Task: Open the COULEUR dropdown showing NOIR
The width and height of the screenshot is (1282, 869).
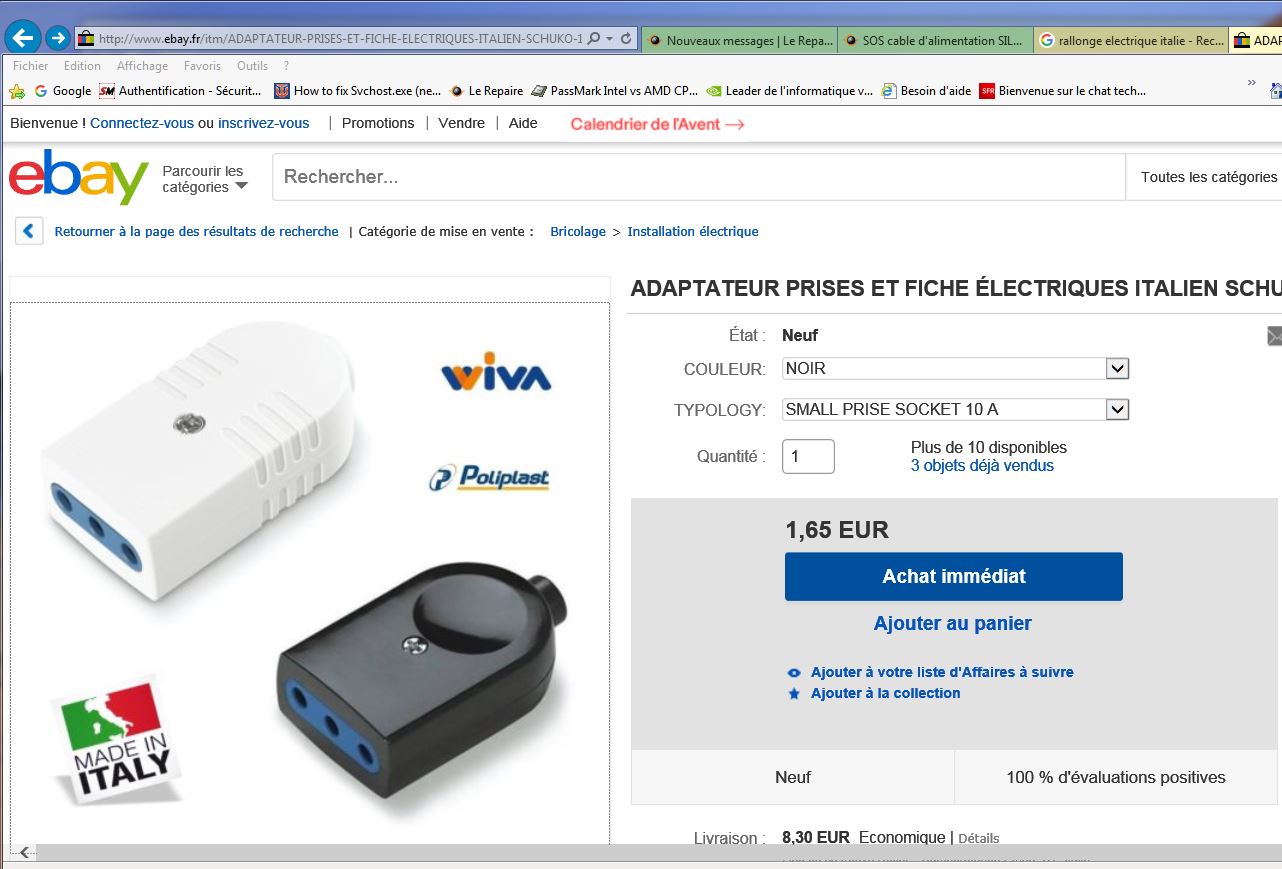Action: pyautogui.click(x=956, y=368)
